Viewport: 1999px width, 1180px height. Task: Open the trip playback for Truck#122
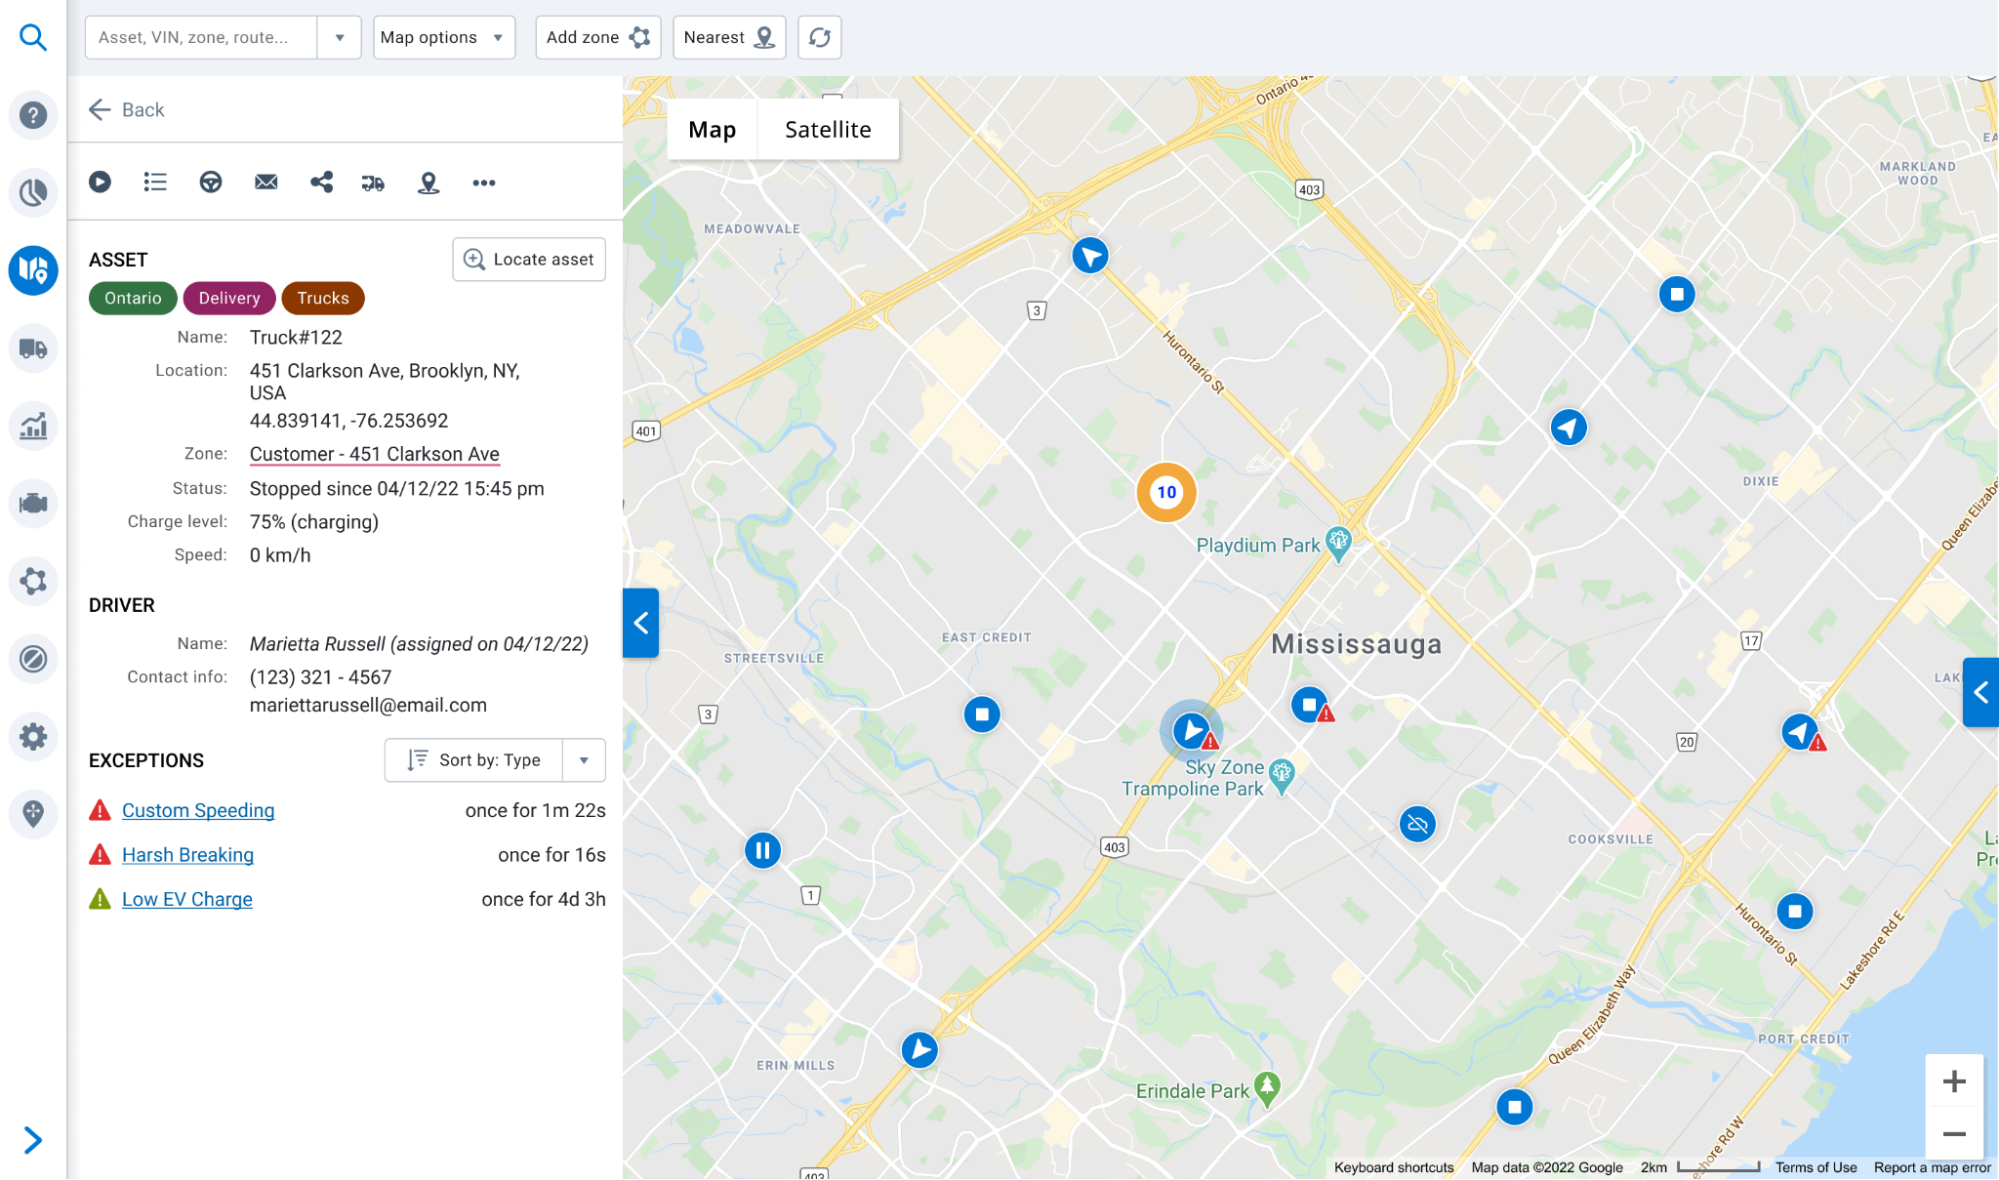(99, 182)
